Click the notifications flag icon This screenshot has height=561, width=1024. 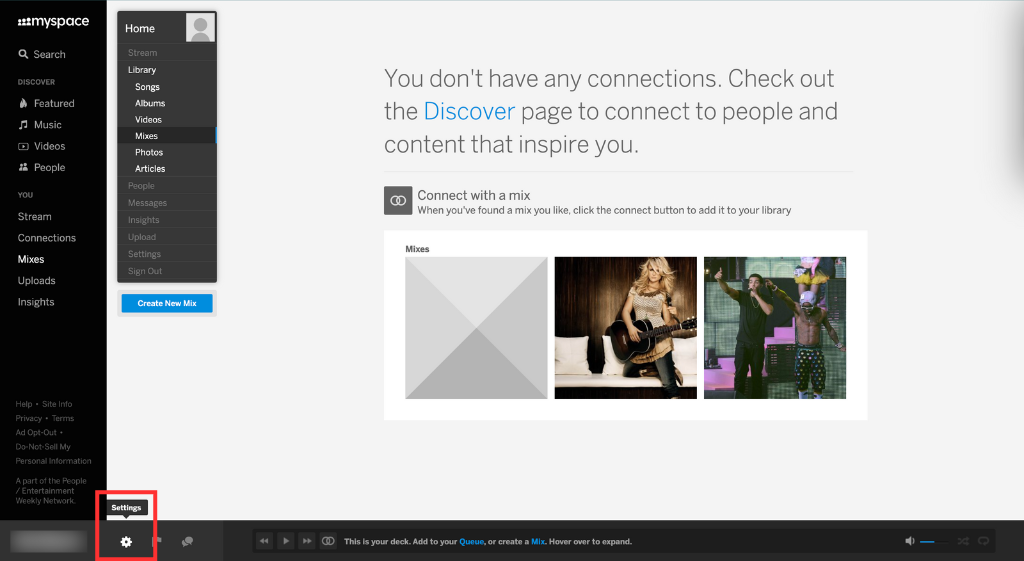click(x=157, y=541)
